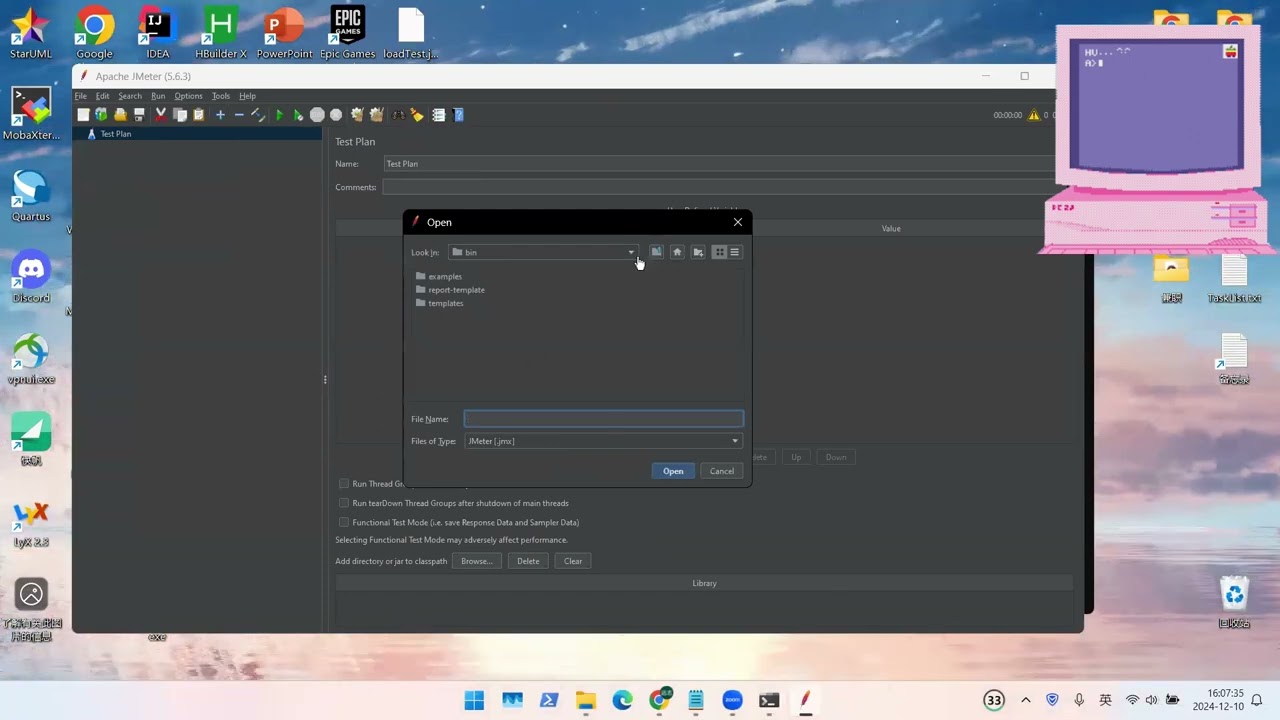Click the classpath Clear button
The width and height of the screenshot is (1280, 720).
[x=573, y=561]
